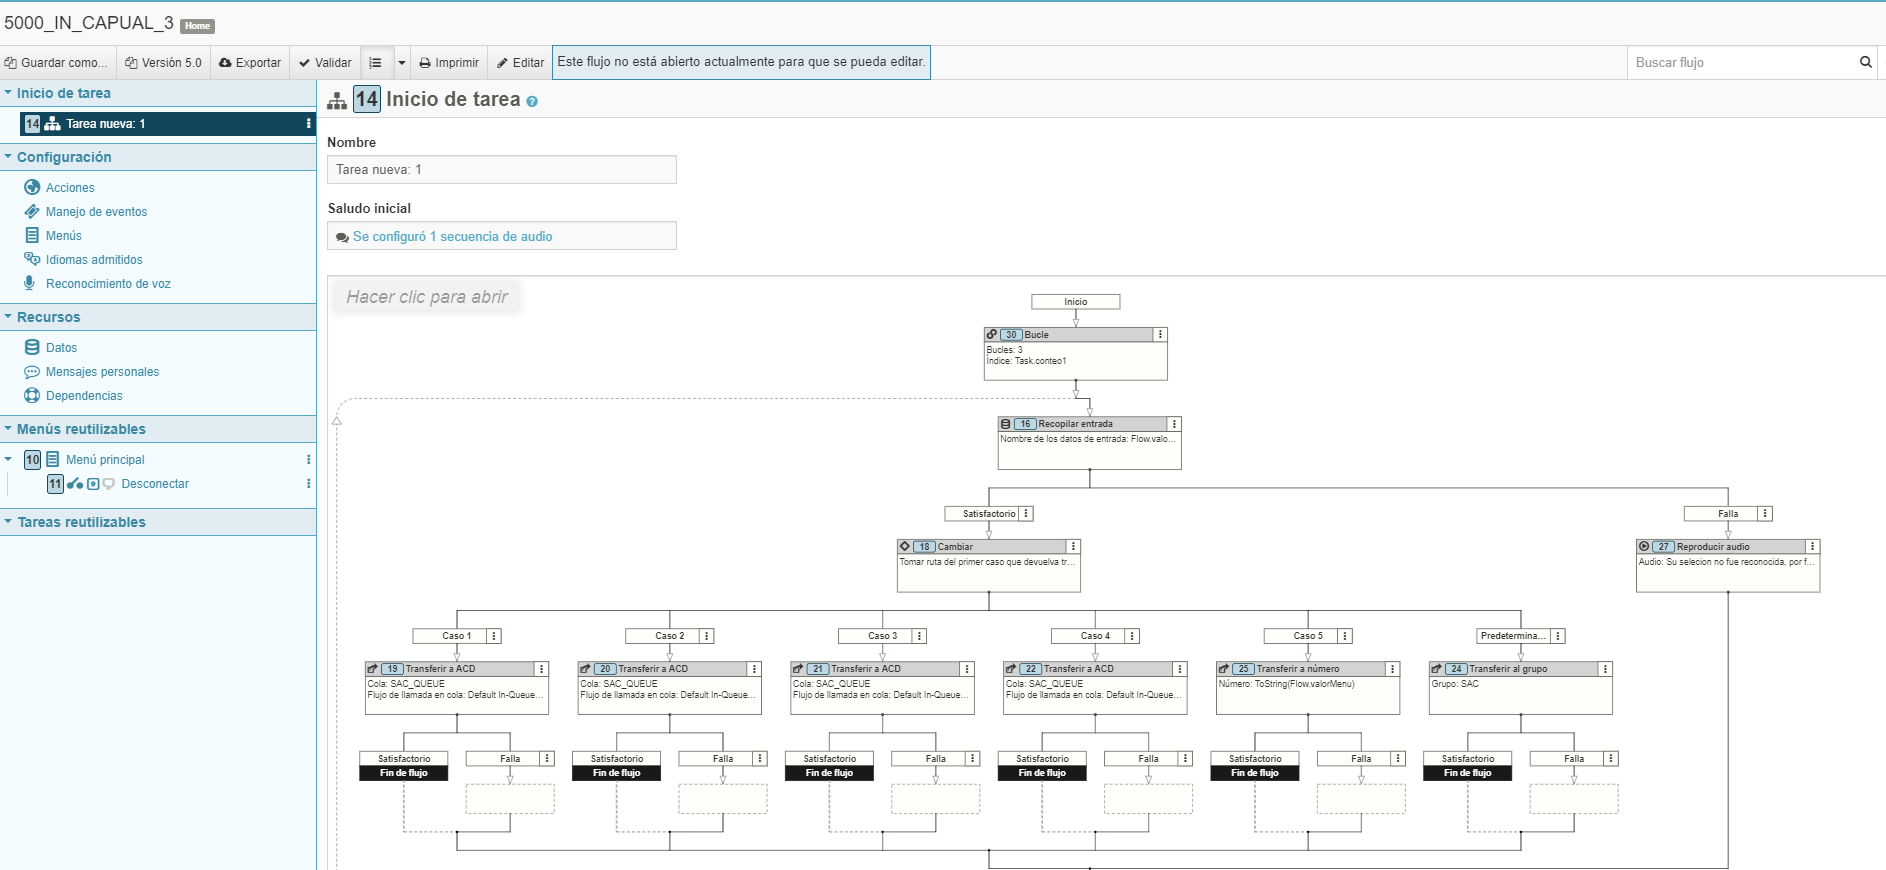The image size is (1886, 870).
Task: Click the Inicio node in the flow diagram
Action: pyautogui.click(x=1076, y=302)
